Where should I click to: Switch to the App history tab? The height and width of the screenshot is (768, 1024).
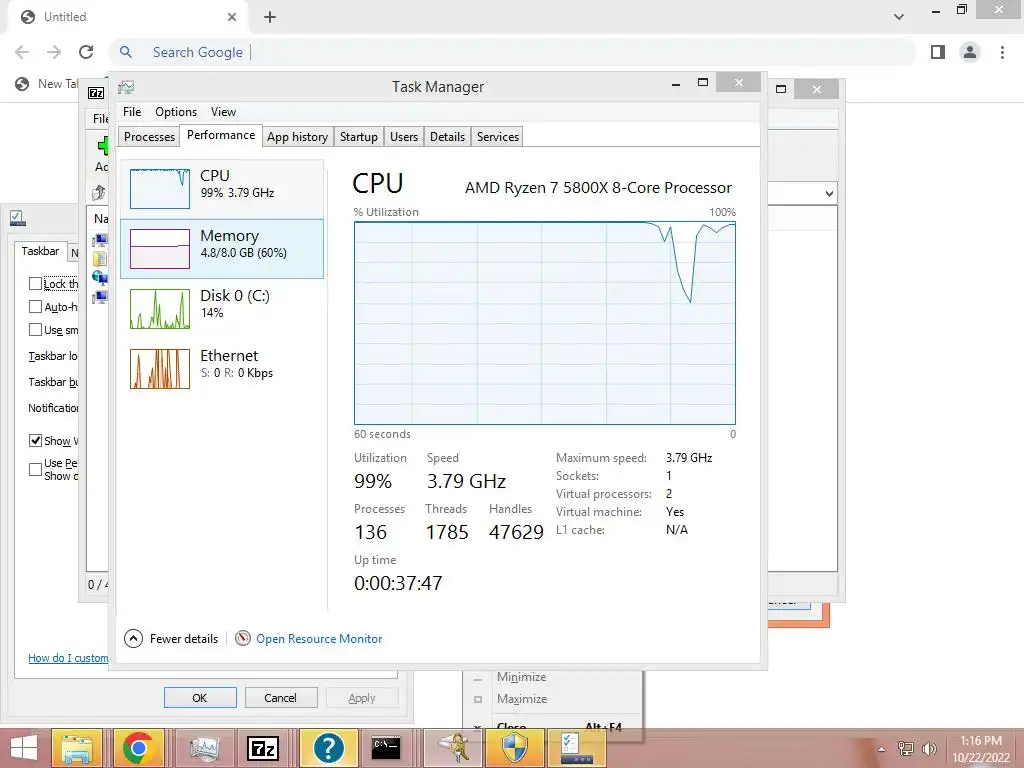[x=297, y=136]
